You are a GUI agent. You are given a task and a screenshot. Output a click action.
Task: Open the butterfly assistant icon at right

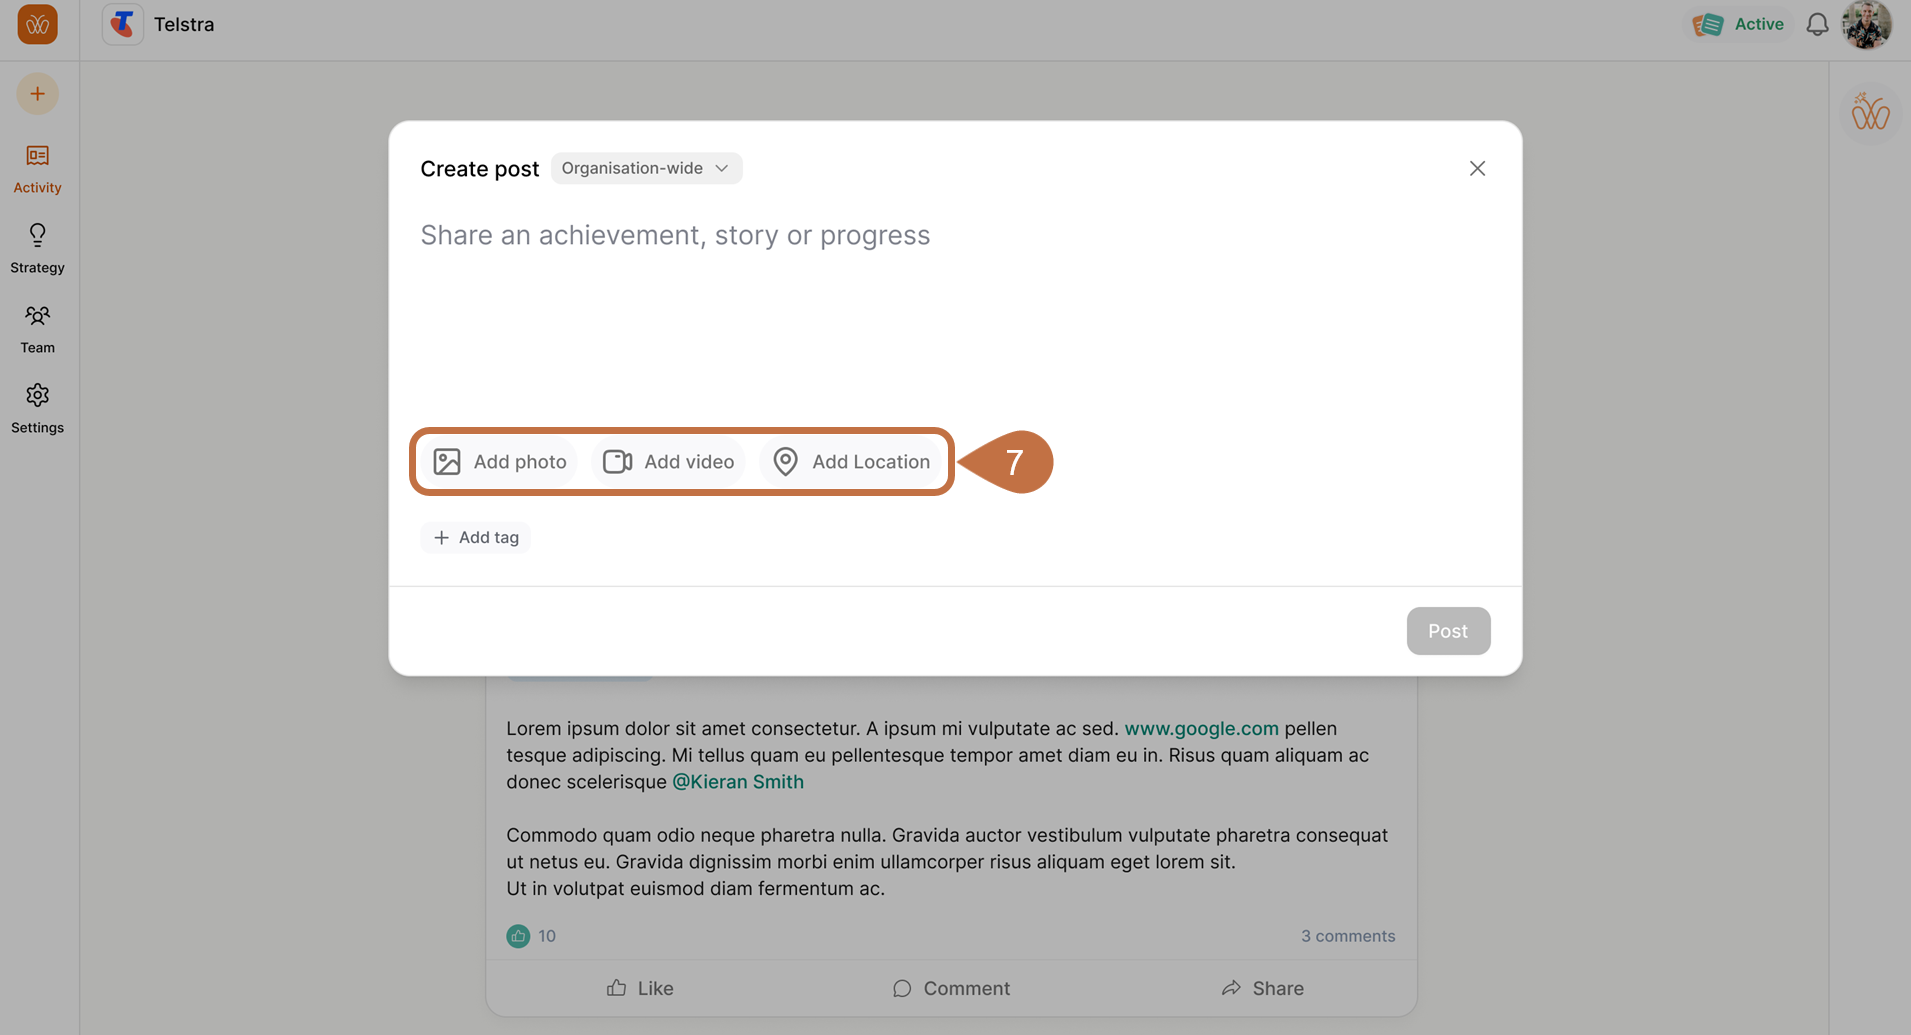pos(1869,113)
